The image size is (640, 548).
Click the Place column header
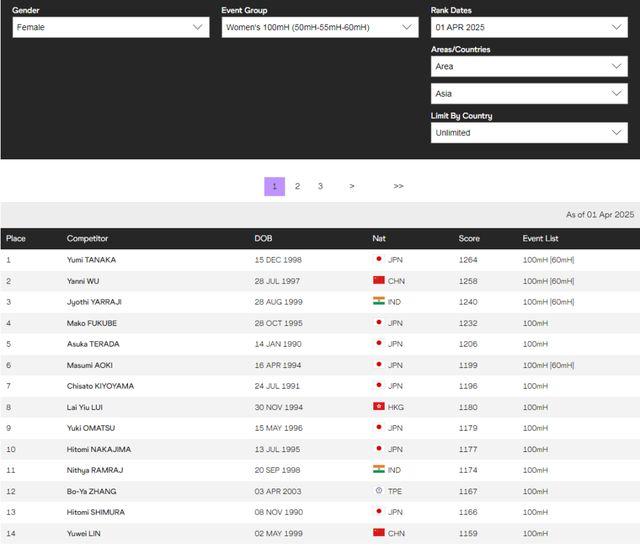(x=16, y=238)
